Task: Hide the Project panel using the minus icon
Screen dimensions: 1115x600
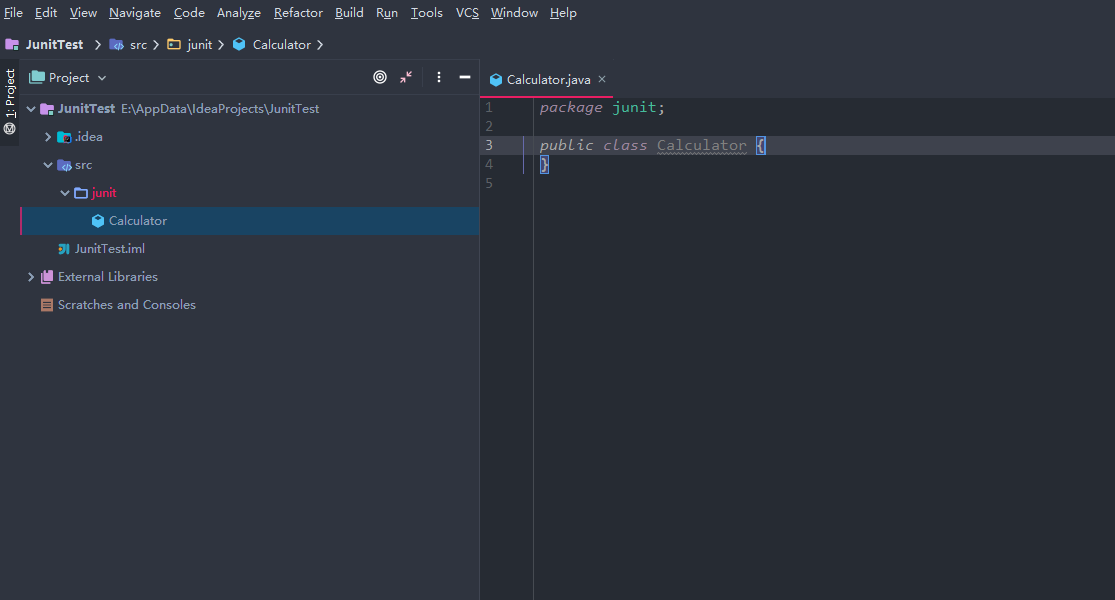Action: point(465,77)
